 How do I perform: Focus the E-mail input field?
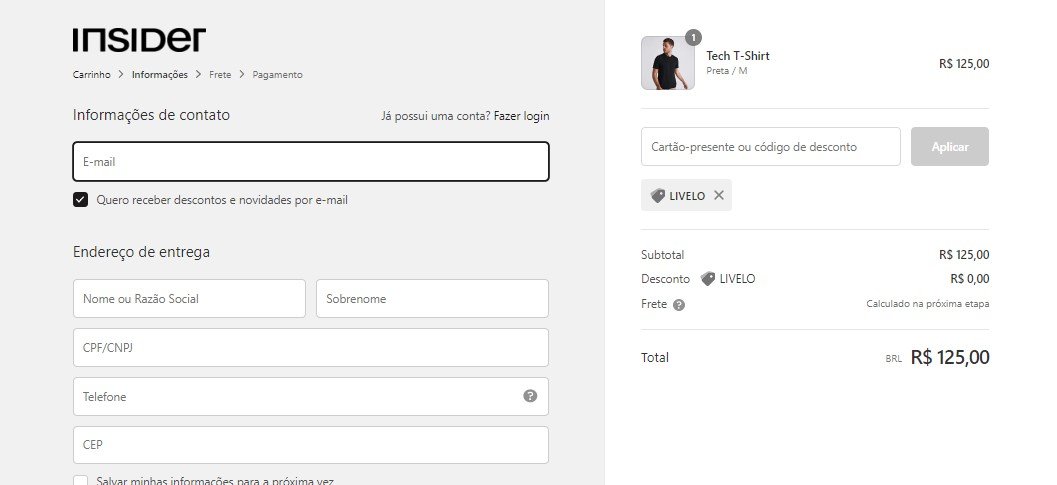(311, 161)
